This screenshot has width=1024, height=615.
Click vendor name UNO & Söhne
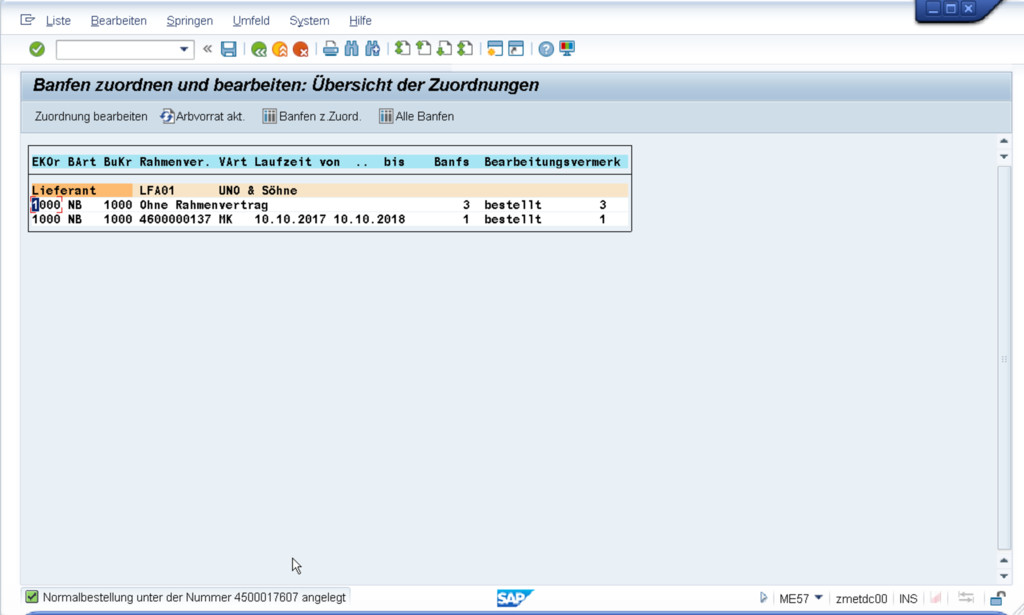click(x=258, y=190)
